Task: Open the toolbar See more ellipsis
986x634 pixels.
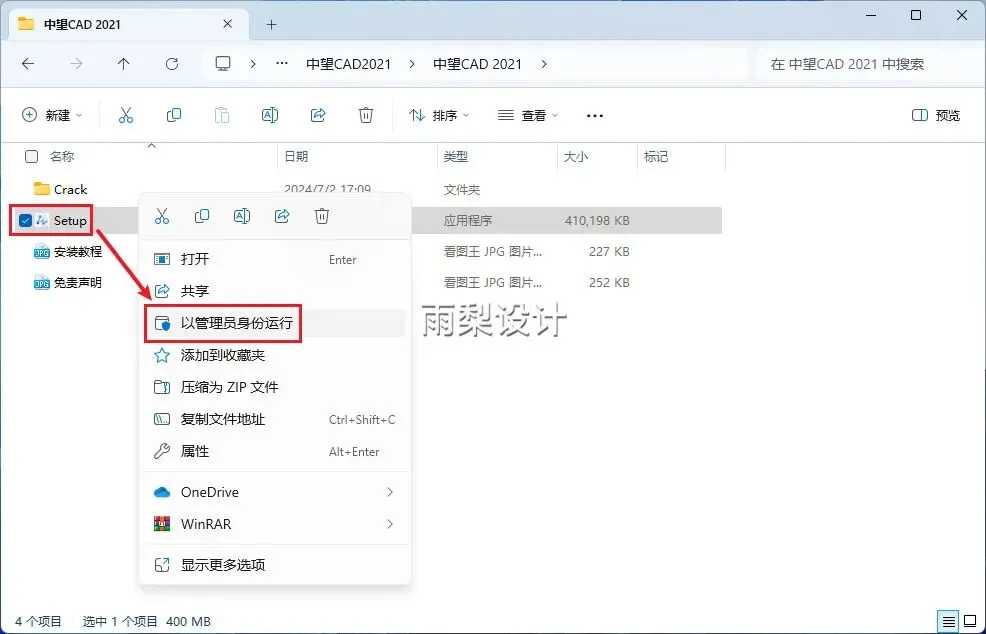Action: tap(594, 116)
